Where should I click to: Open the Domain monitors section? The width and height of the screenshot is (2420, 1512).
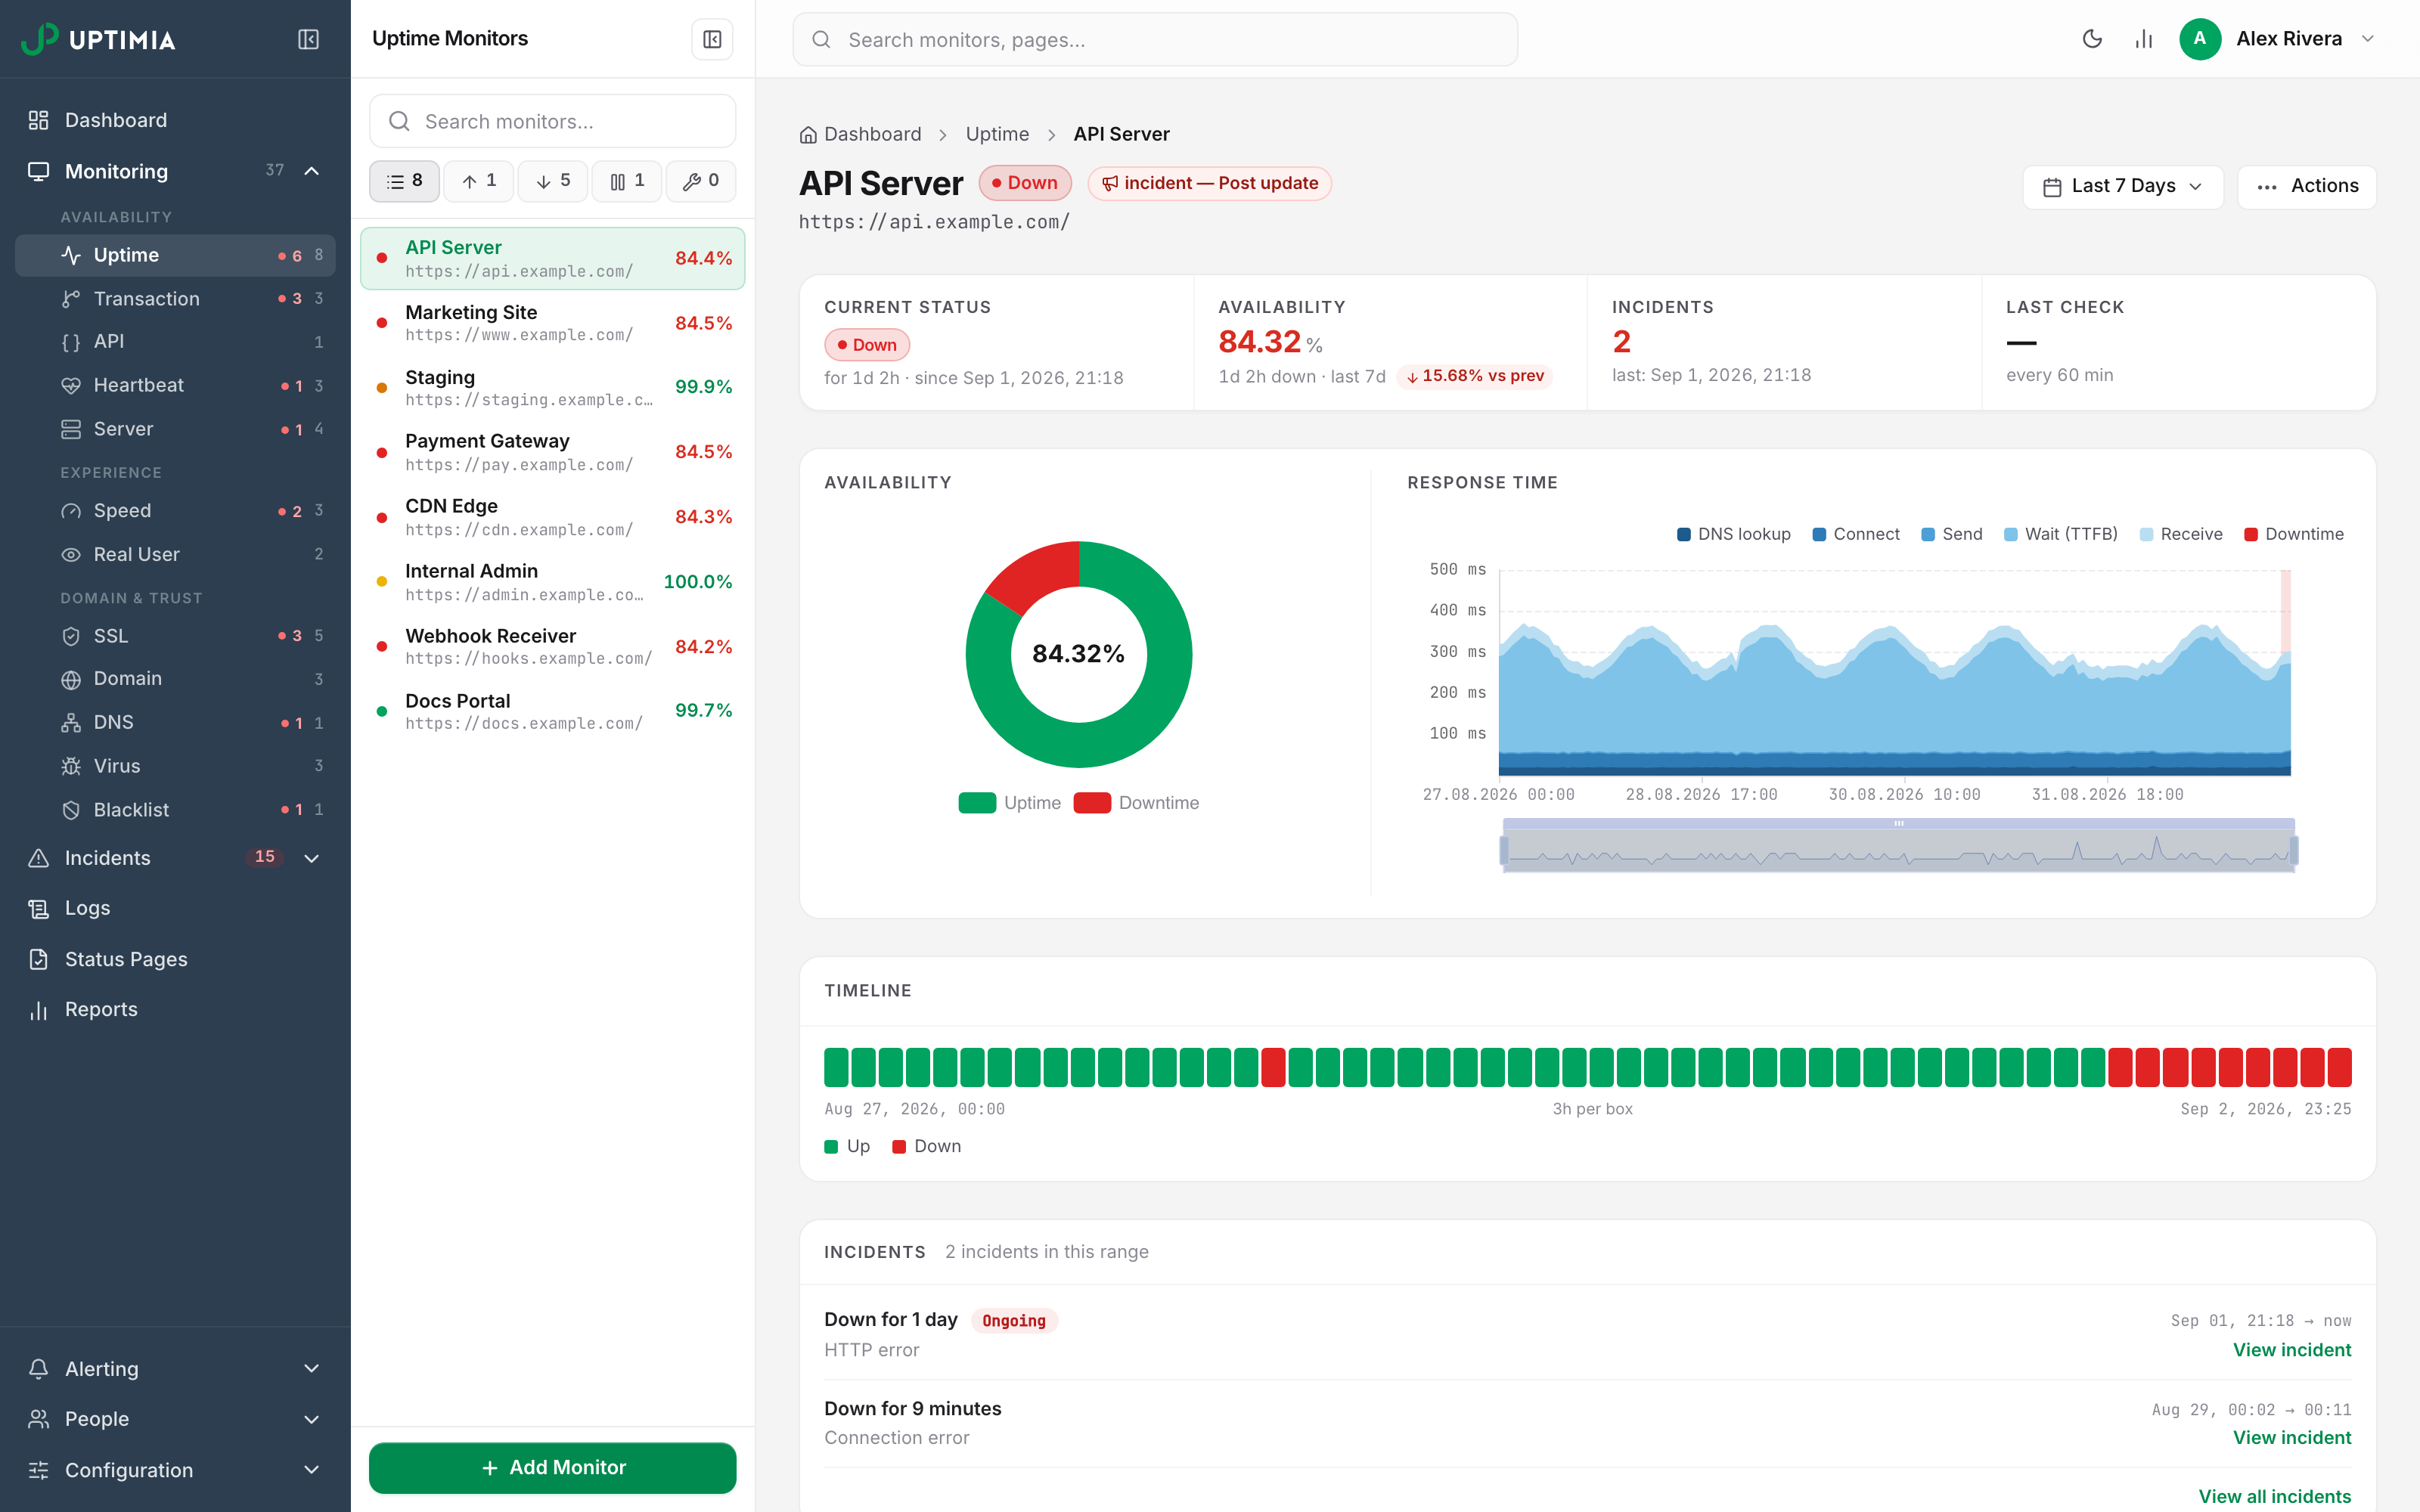175,679
